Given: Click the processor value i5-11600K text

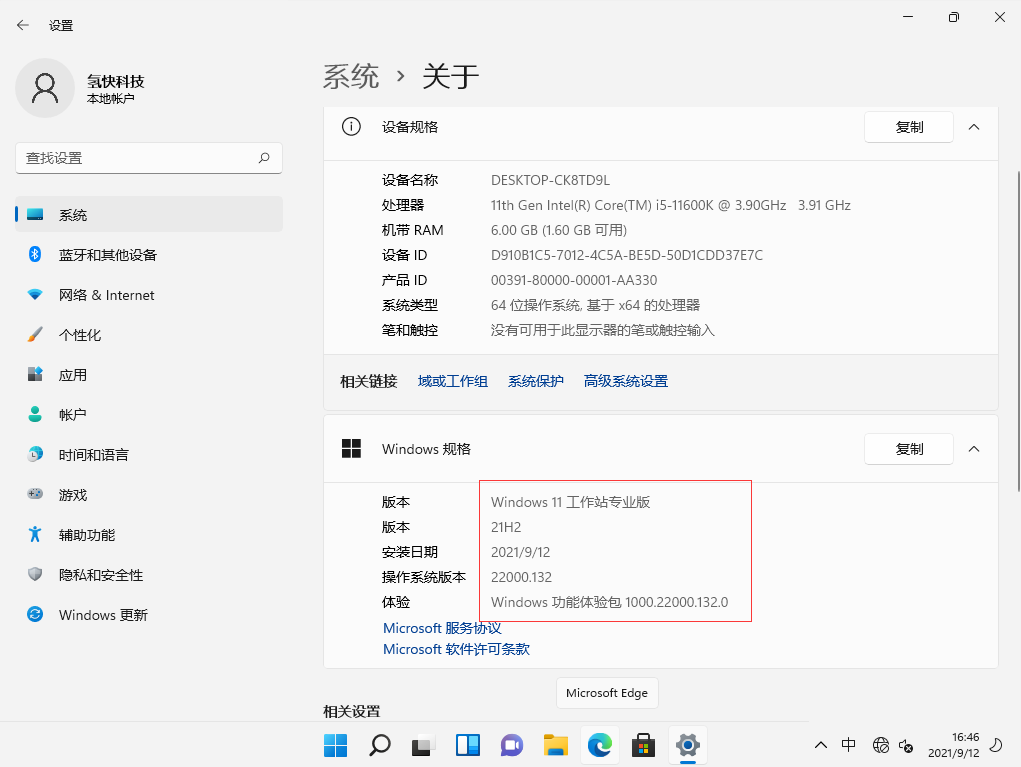Looking at the screenshot, I should (x=671, y=205).
